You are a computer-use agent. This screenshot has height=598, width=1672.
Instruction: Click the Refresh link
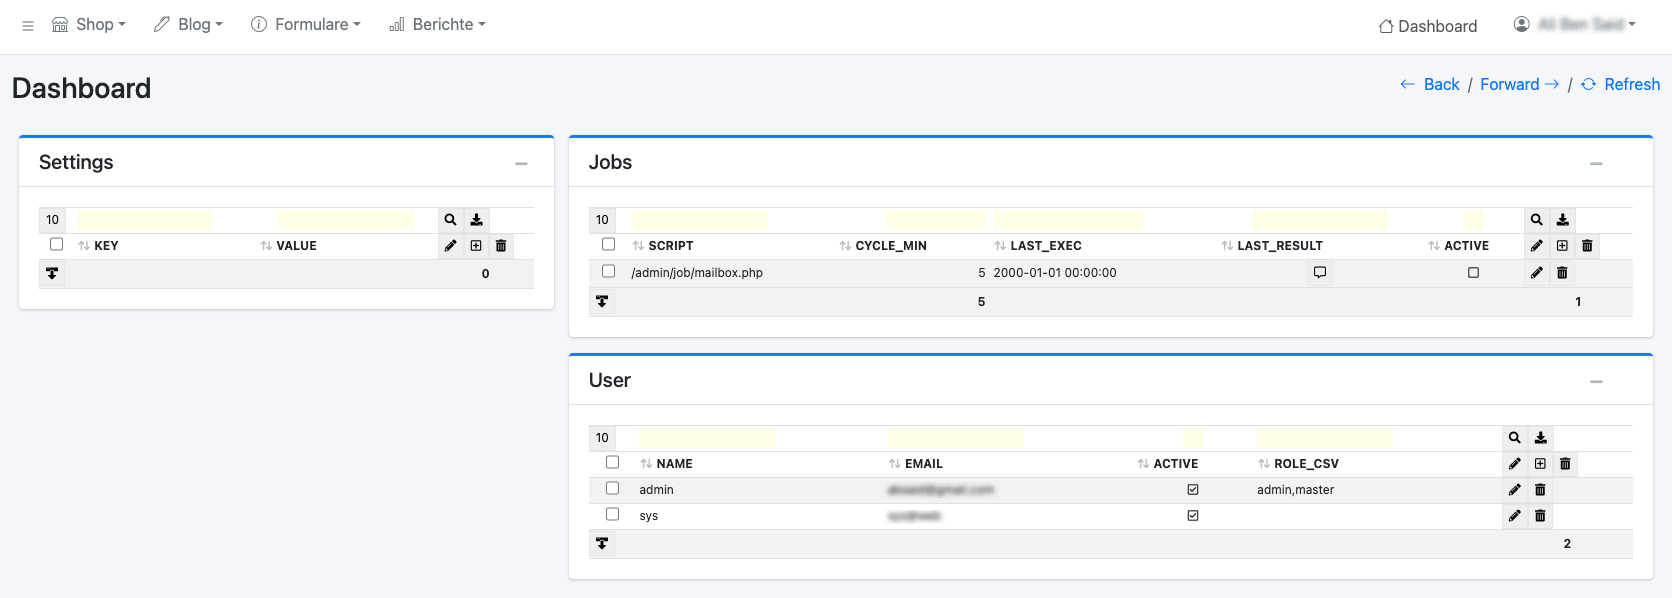(x=1620, y=85)
